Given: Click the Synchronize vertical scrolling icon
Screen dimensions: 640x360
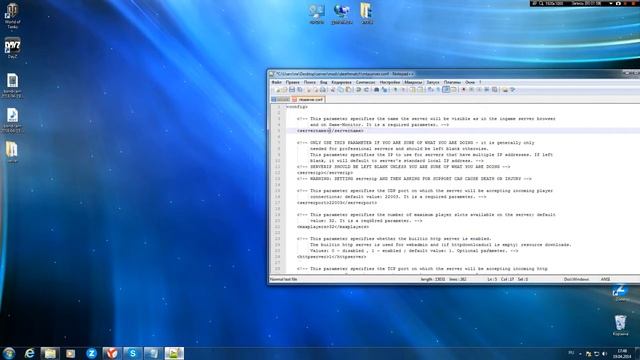Looking at the screenshot, I should click(x=412, y=89).
